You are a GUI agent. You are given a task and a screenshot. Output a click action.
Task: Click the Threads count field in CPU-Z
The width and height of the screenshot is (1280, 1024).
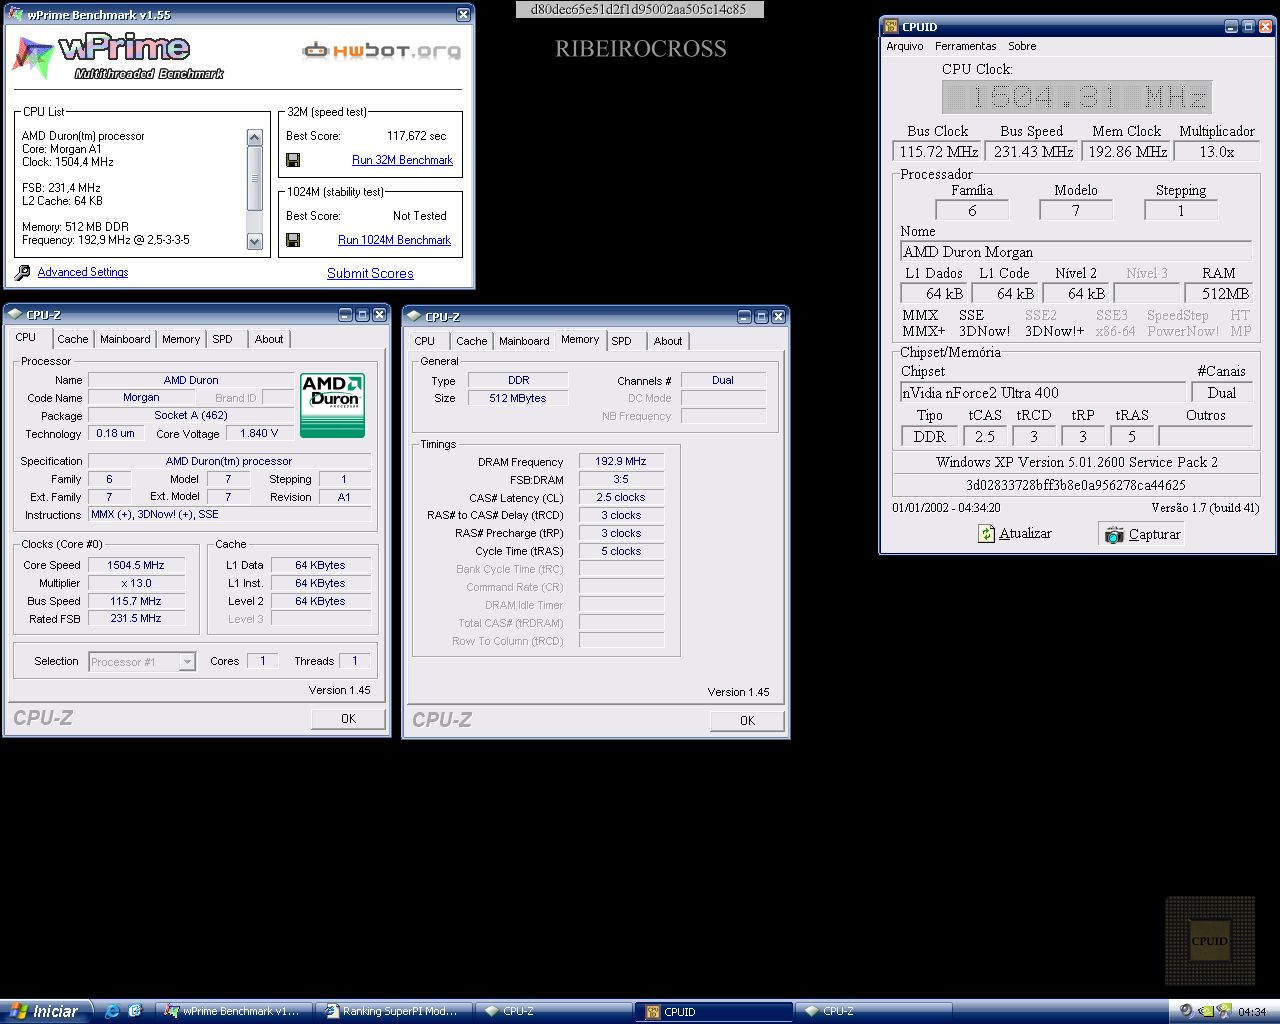point(354,661)
